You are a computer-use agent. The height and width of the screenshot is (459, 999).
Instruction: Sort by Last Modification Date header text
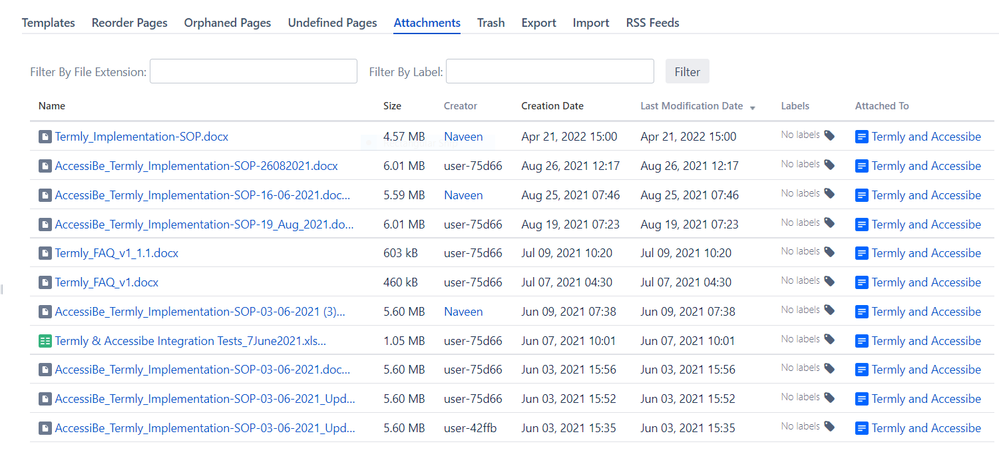coord(691,106)
